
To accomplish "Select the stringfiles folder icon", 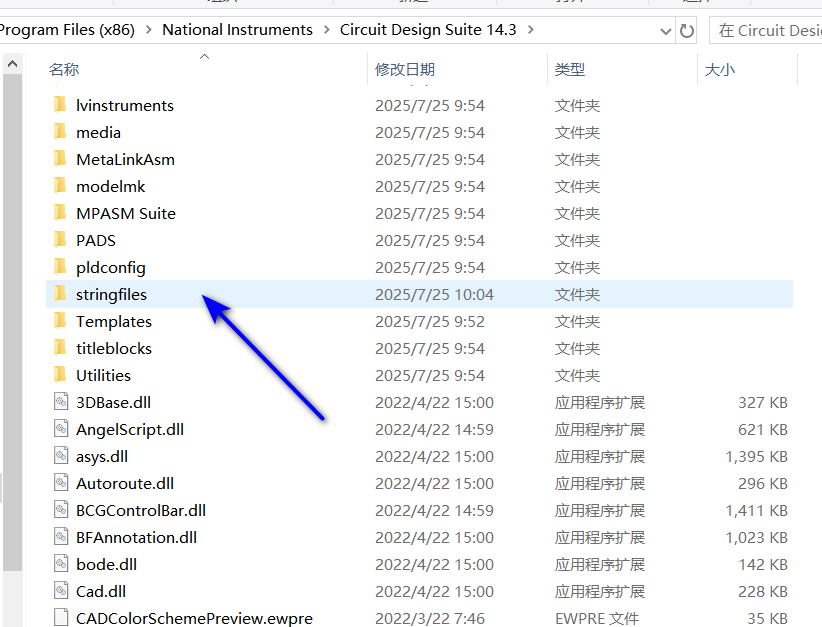I will [x=60, y=294].
